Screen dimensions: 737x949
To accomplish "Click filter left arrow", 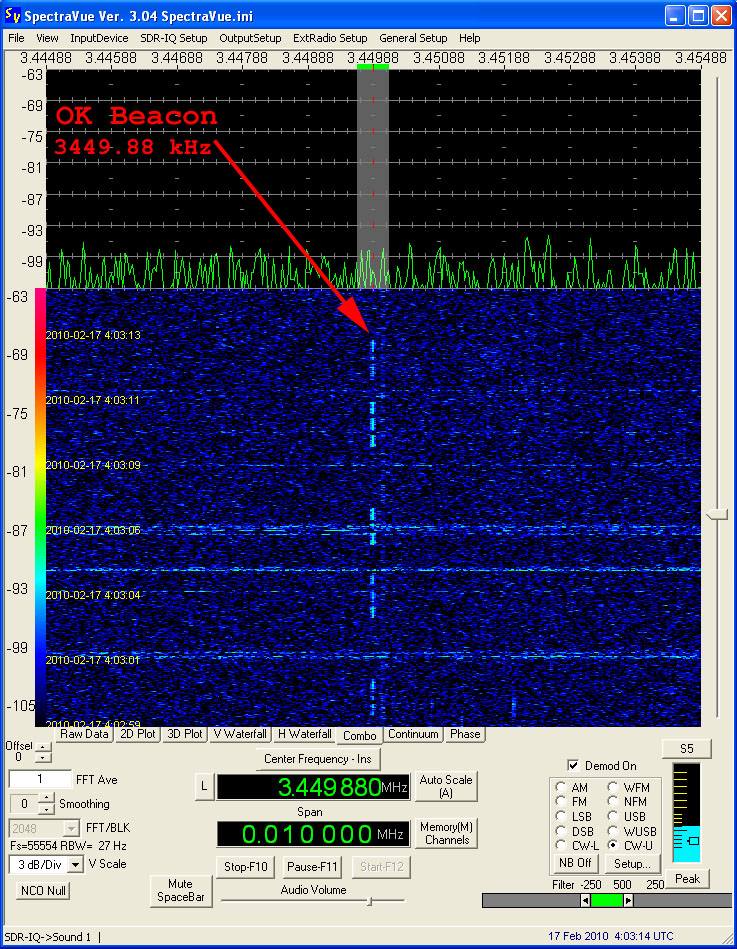I will pyautogui.click(x=585, y=901).
